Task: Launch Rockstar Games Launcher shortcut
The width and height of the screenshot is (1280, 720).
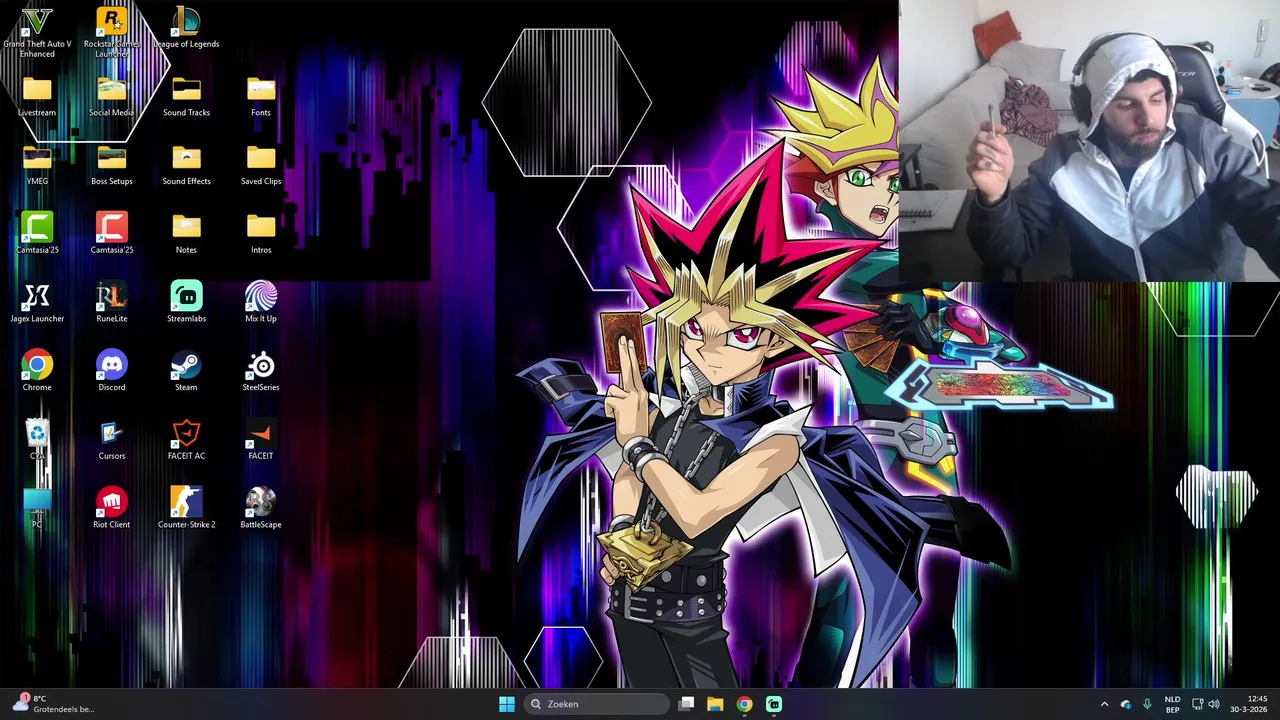Action: 111,32
